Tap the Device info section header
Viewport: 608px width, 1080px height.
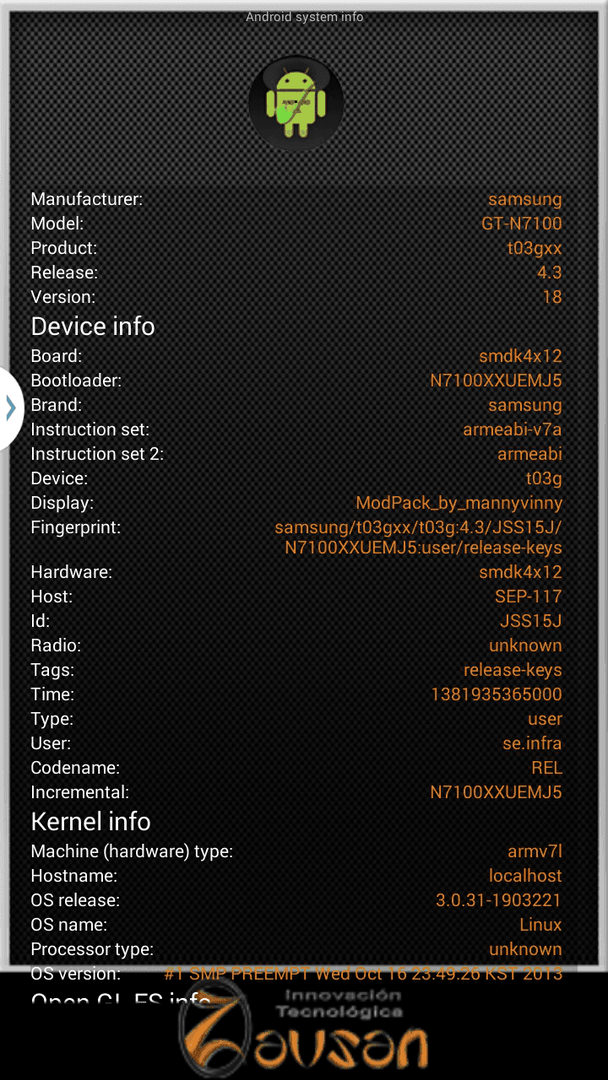pyautogui.click(x=93, y=326)
